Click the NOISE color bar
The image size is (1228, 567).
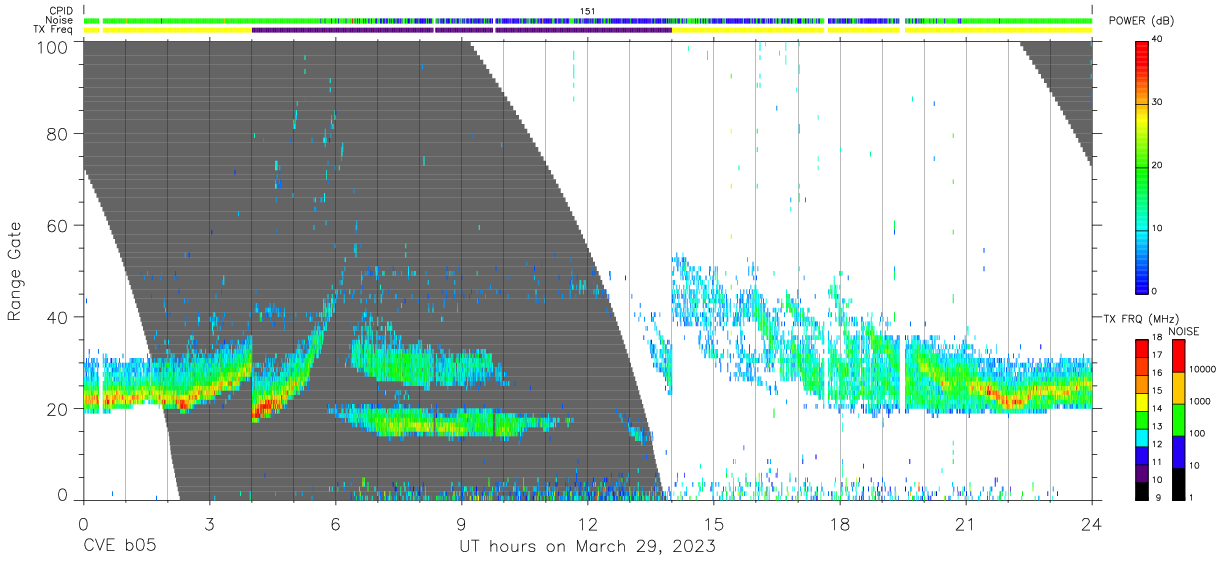click(1179, 420)
